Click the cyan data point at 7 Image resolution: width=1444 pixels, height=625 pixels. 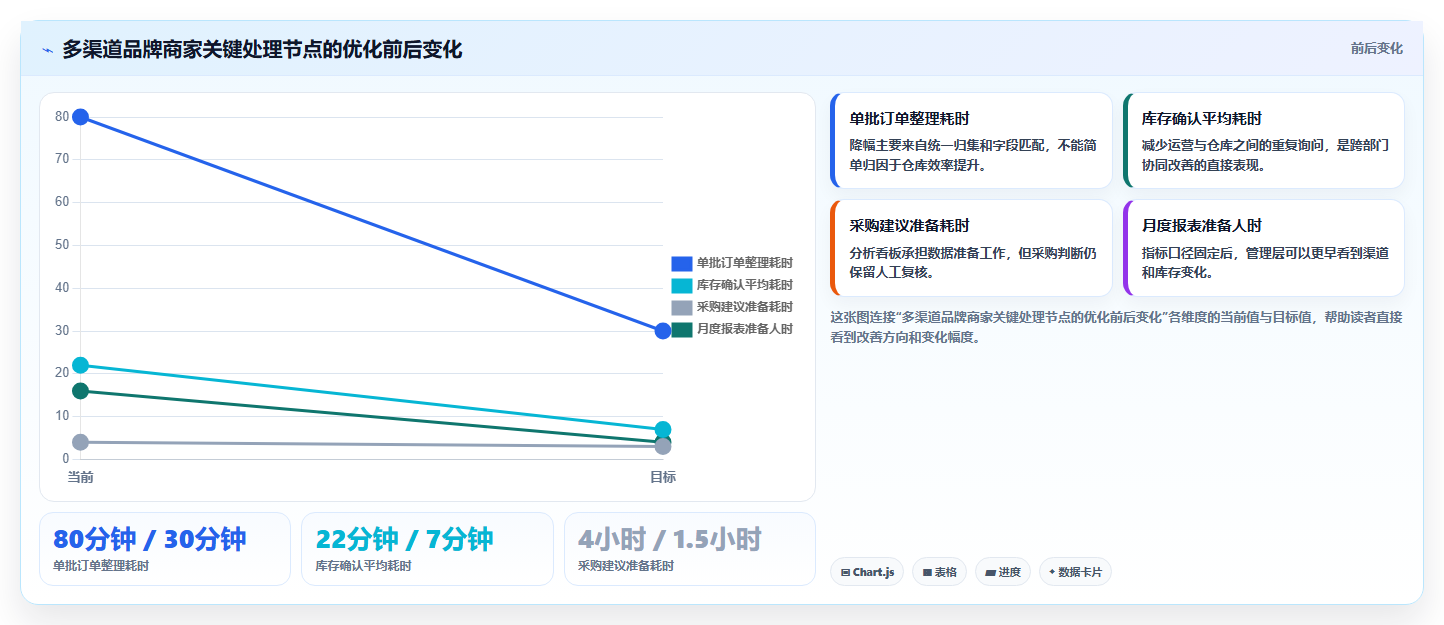point(663,429)
